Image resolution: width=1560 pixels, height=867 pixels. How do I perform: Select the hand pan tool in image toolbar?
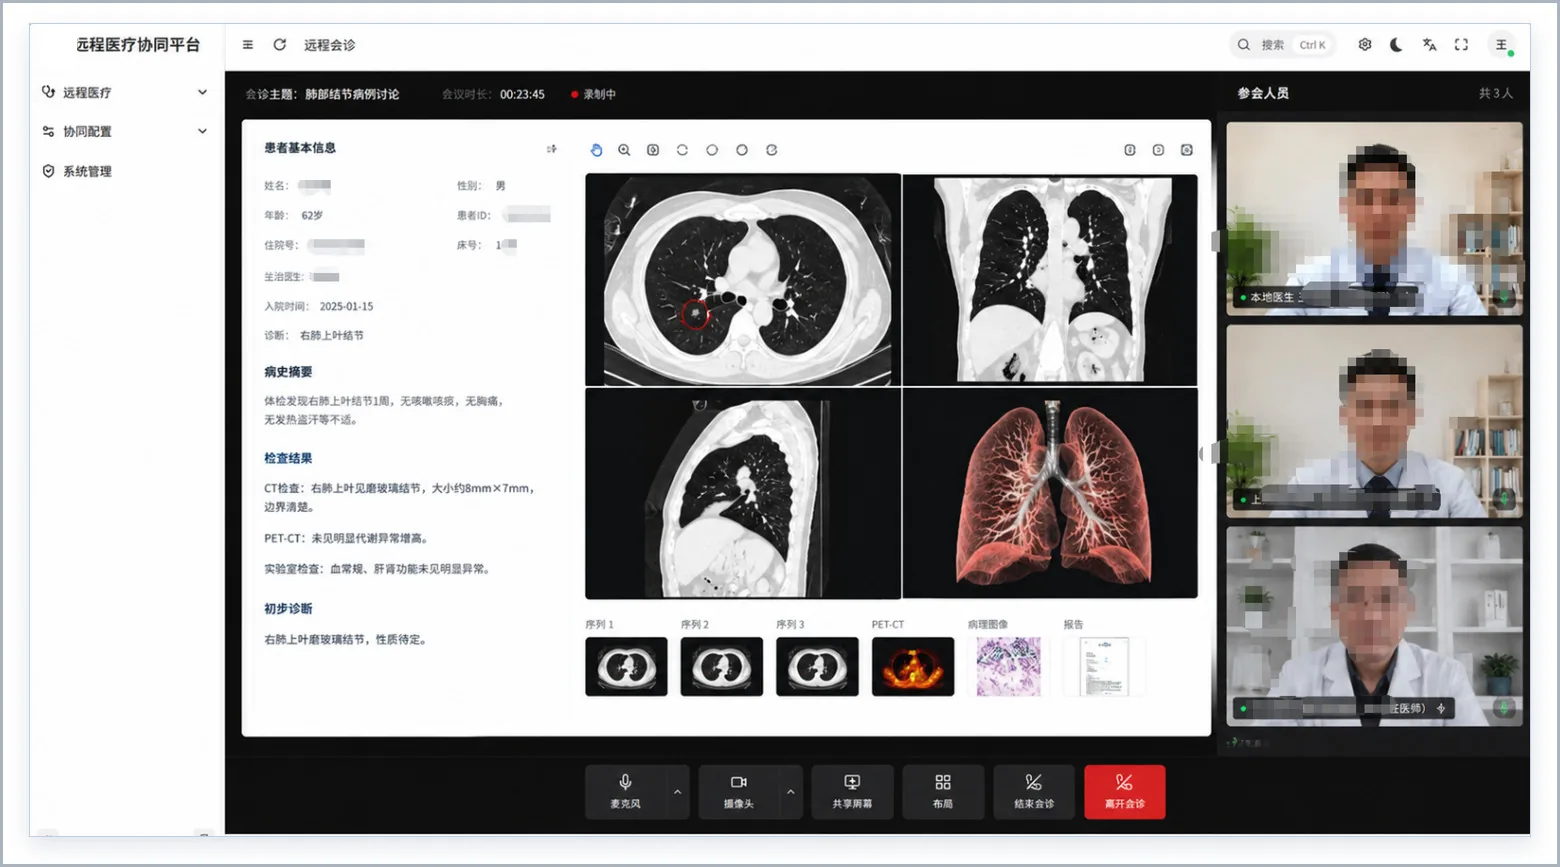click(x=596, y=150)
